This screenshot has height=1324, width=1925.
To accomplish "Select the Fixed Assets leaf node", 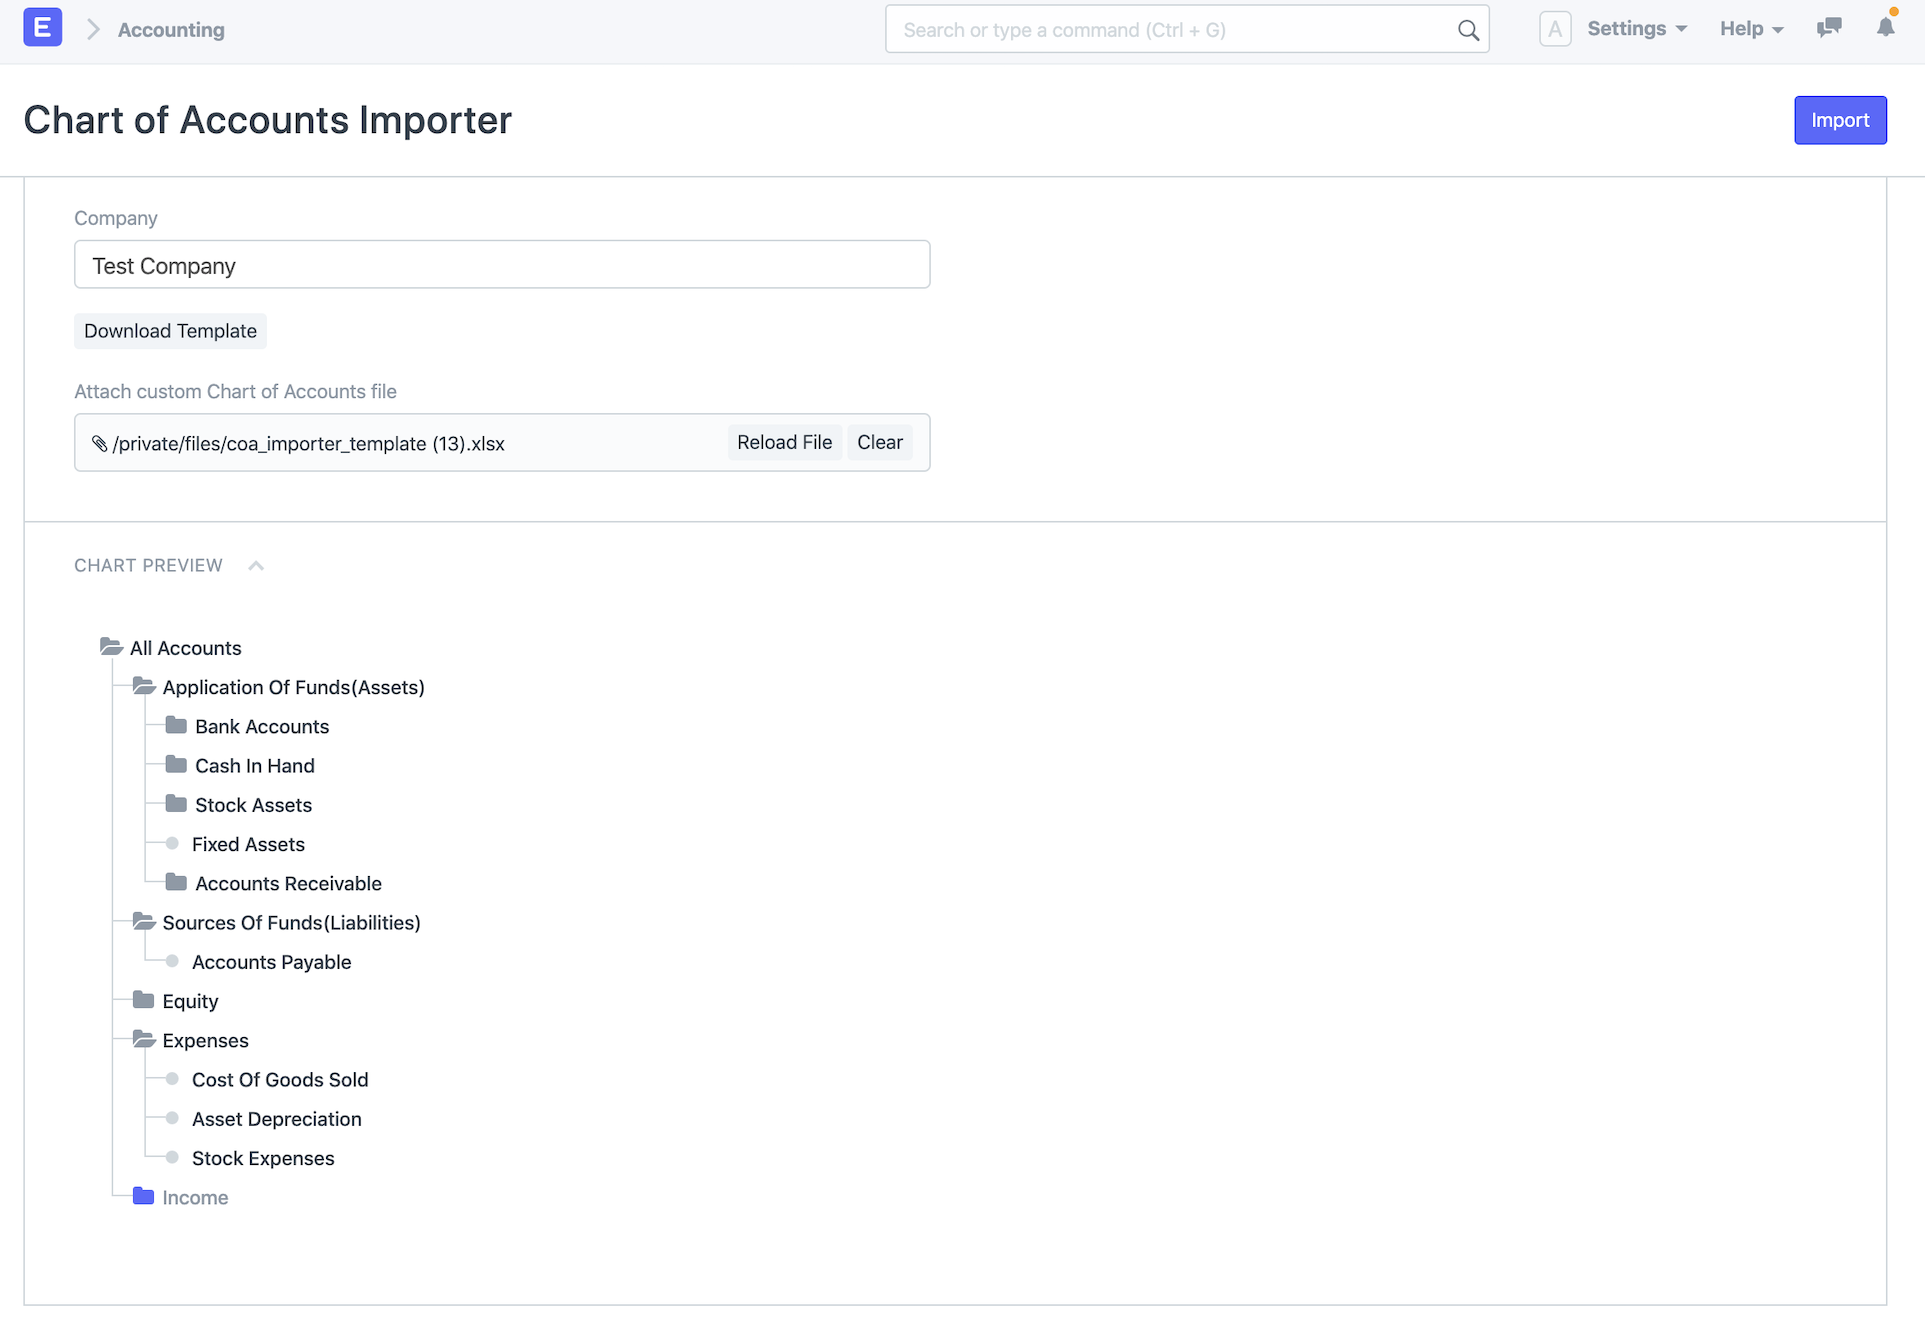I will coord(249,844).
